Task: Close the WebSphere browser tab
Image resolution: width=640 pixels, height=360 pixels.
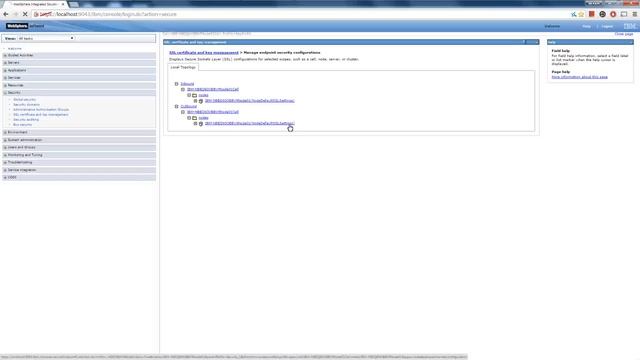Action: 63,4
